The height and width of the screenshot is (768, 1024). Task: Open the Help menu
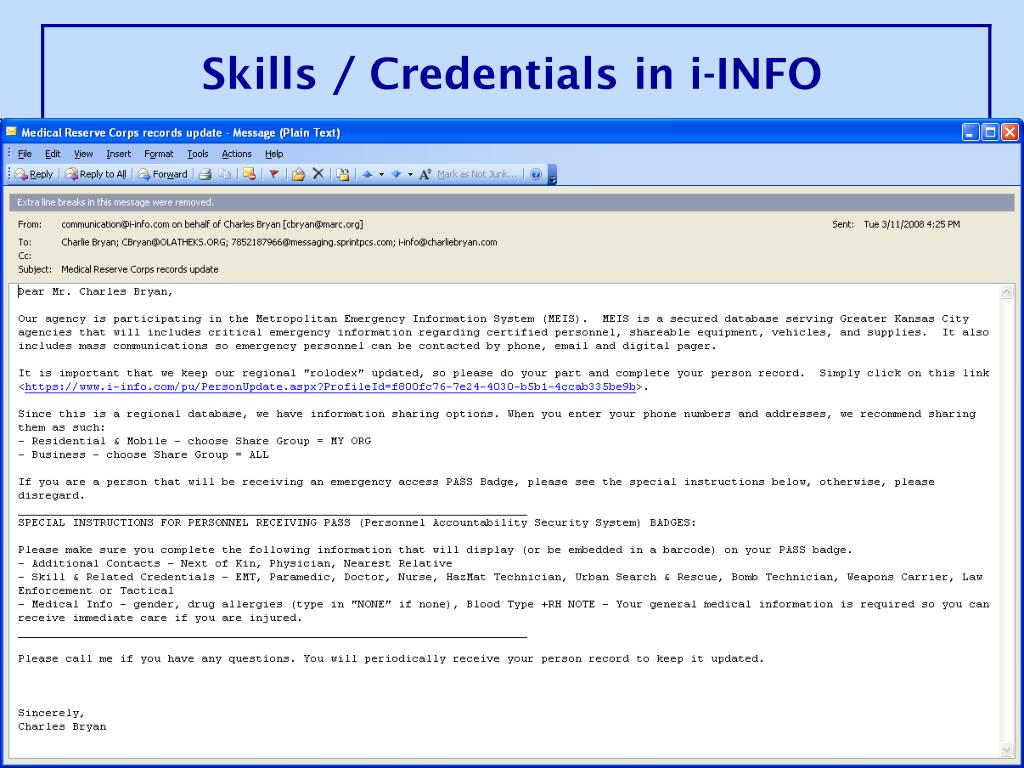(x=274, y=154)
